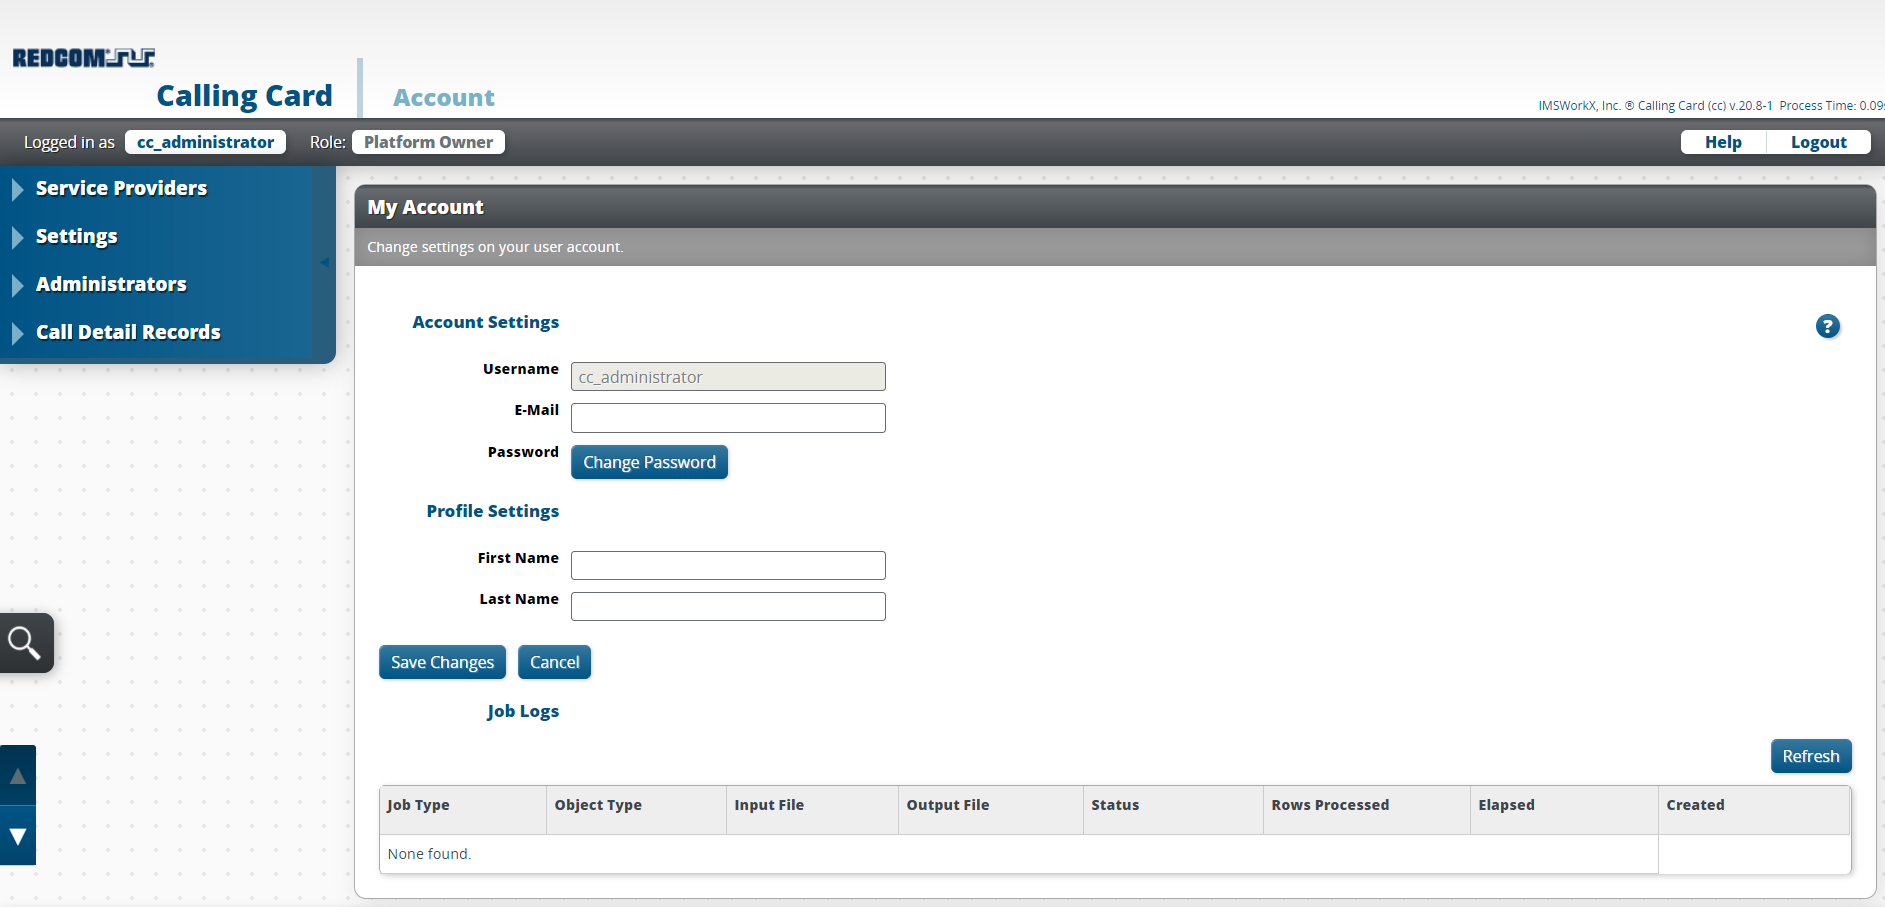Click the scroll down arrow icon
The image size is (1885, 907).
pyautogui.click(x=18, y=836)
